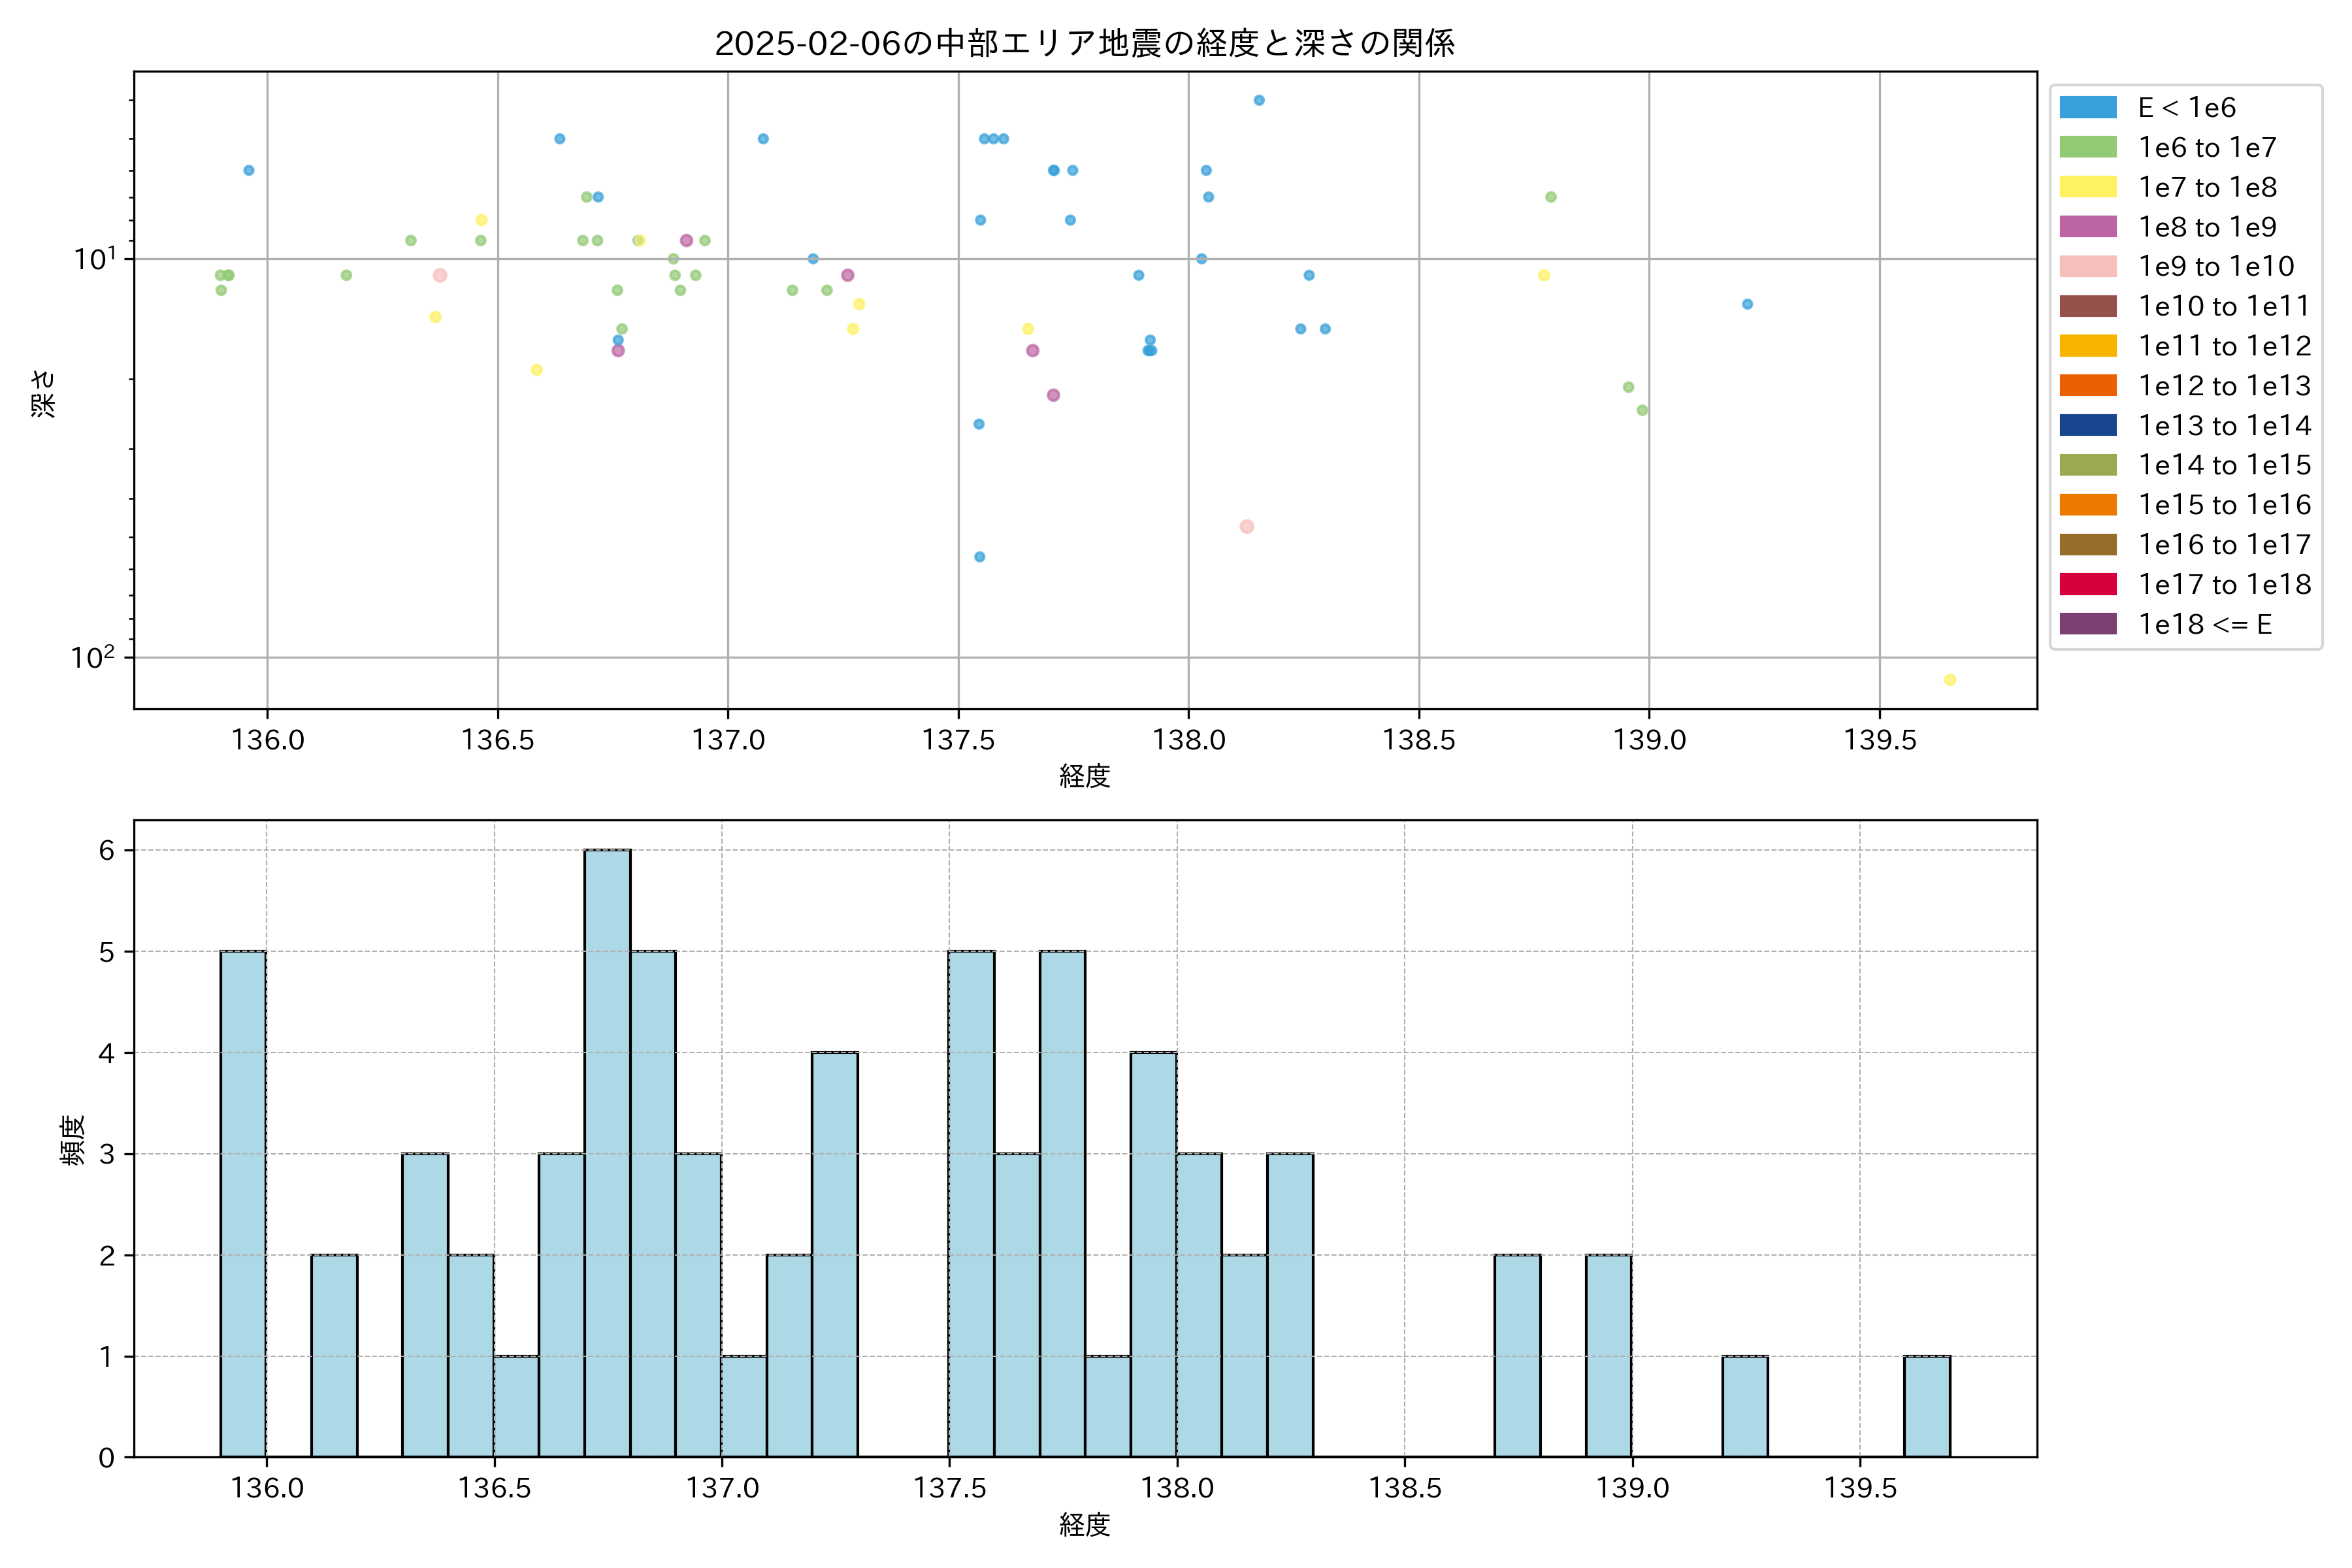The height and width of the screenshot is (1568, 2352).
Task: Click the navy 1e13 to 1e14 legend swatch
Action: (x=2088, y=425)
